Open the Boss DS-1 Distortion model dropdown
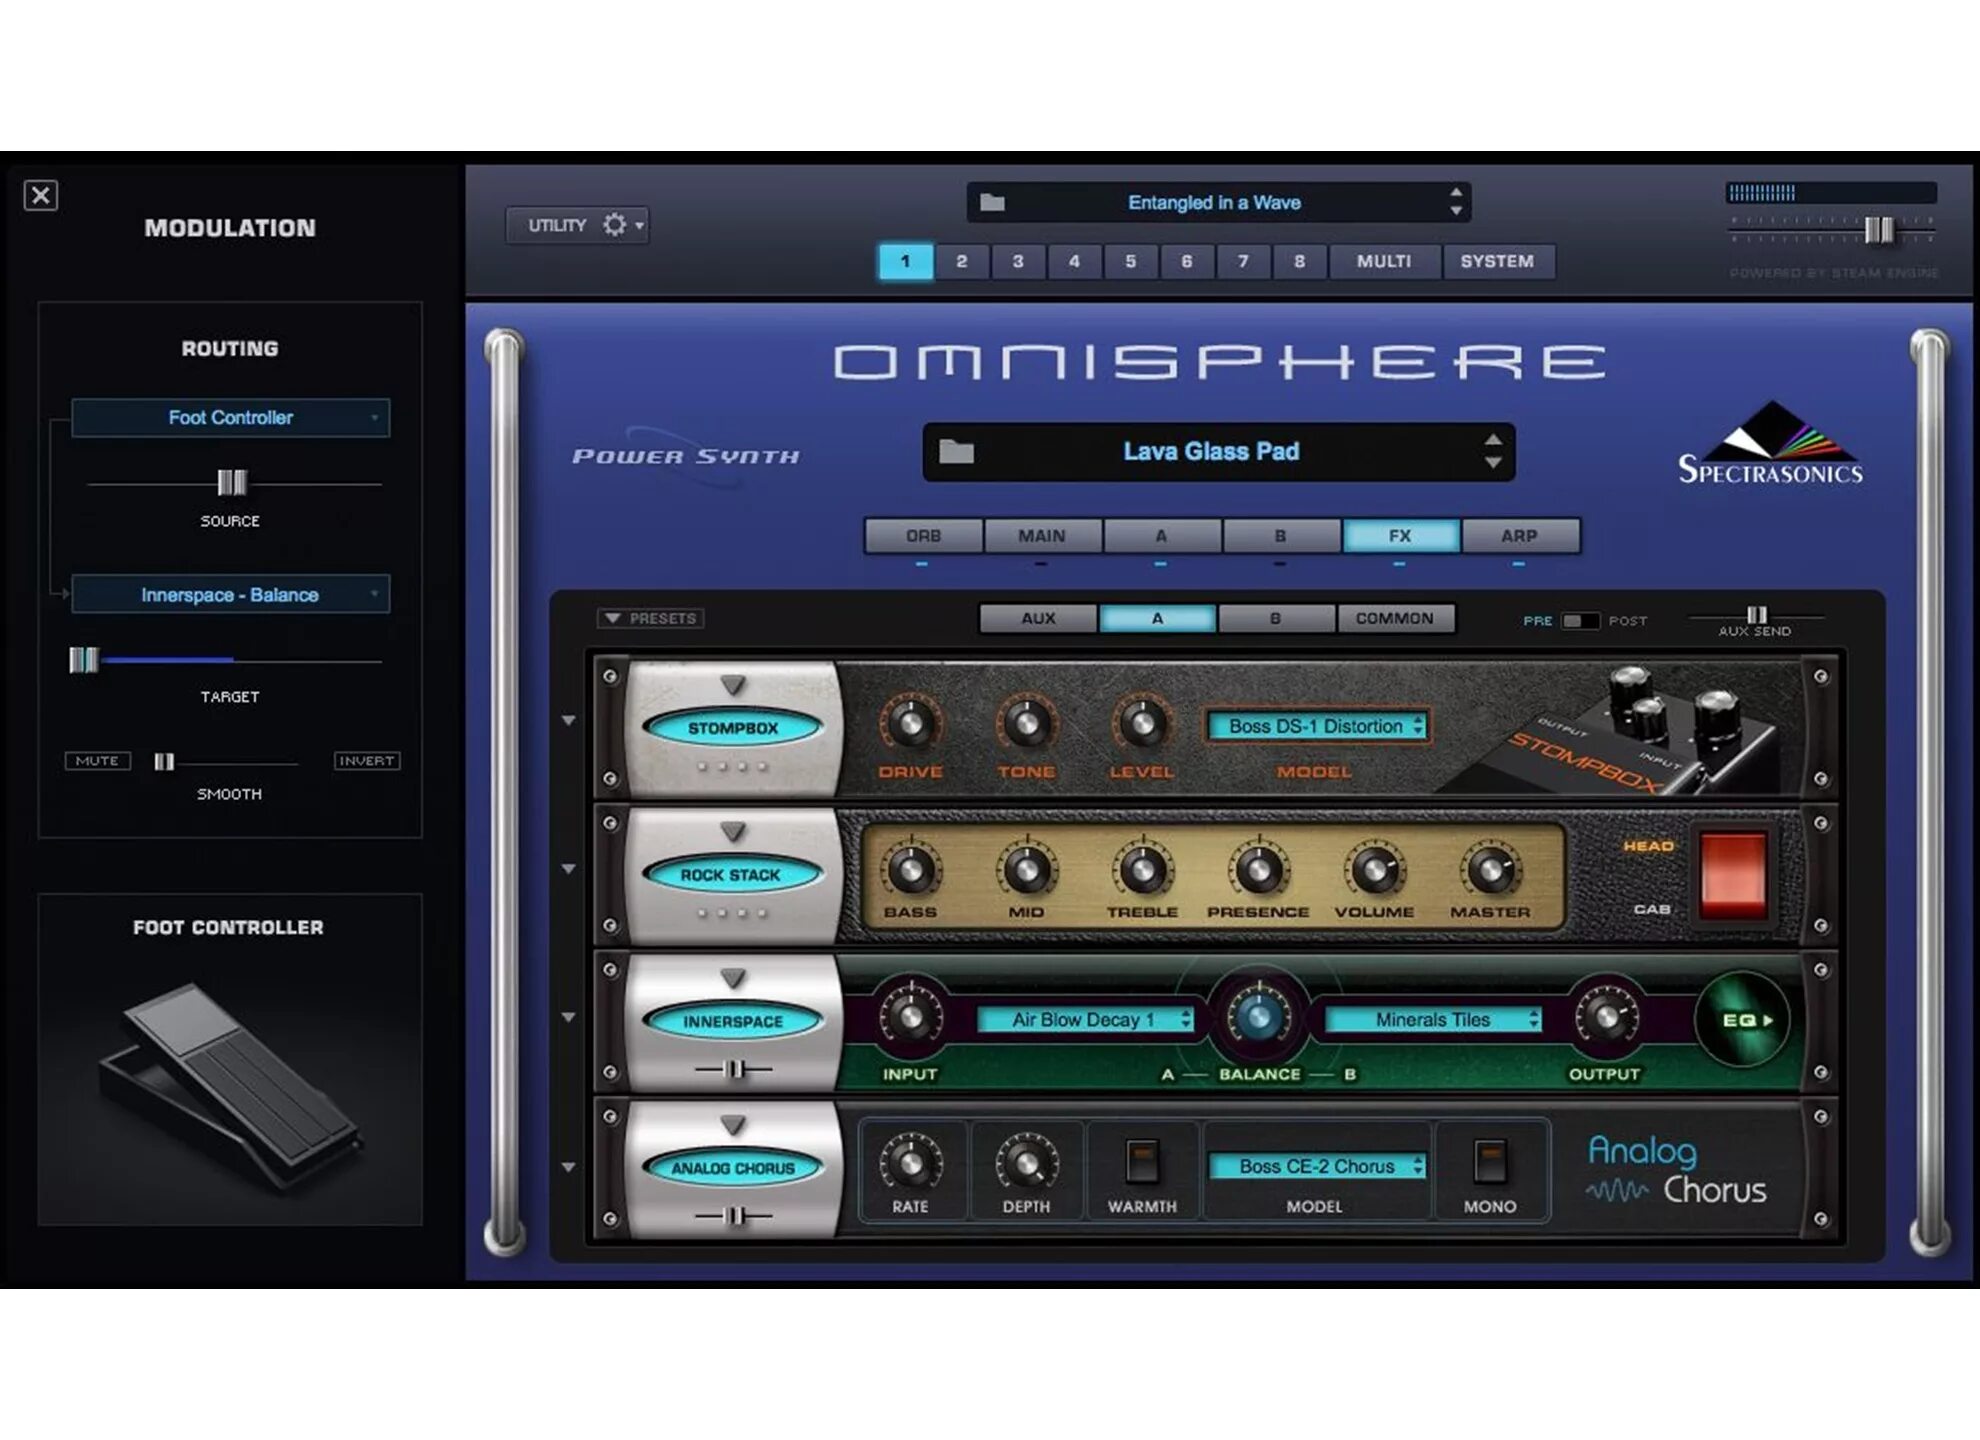This screenshot has width=1980, height=1440. coord(1318,727)
